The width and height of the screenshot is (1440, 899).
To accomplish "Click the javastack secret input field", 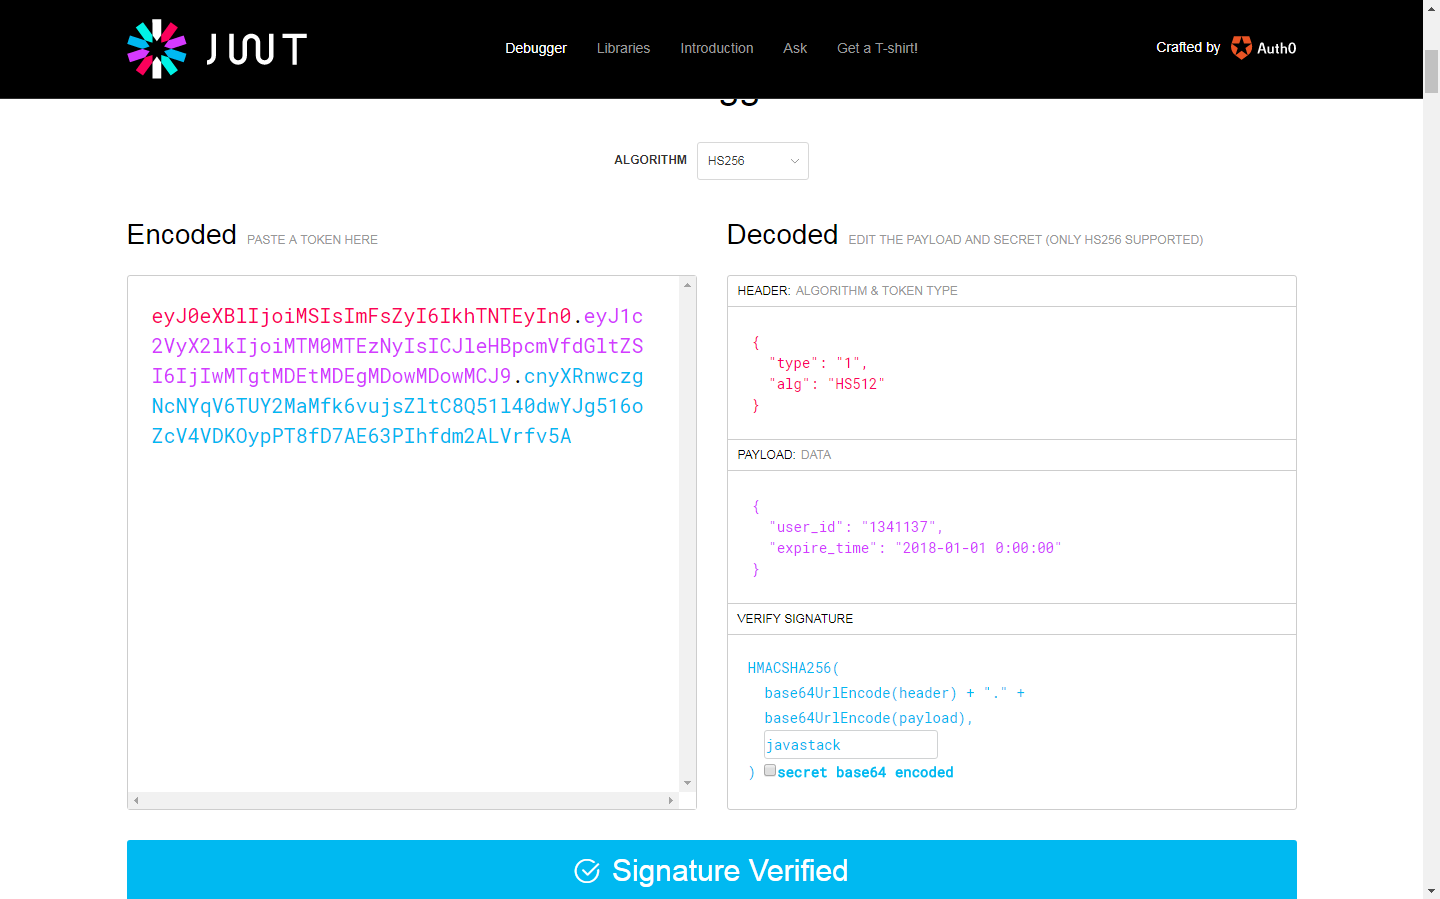I will point(850,745).
